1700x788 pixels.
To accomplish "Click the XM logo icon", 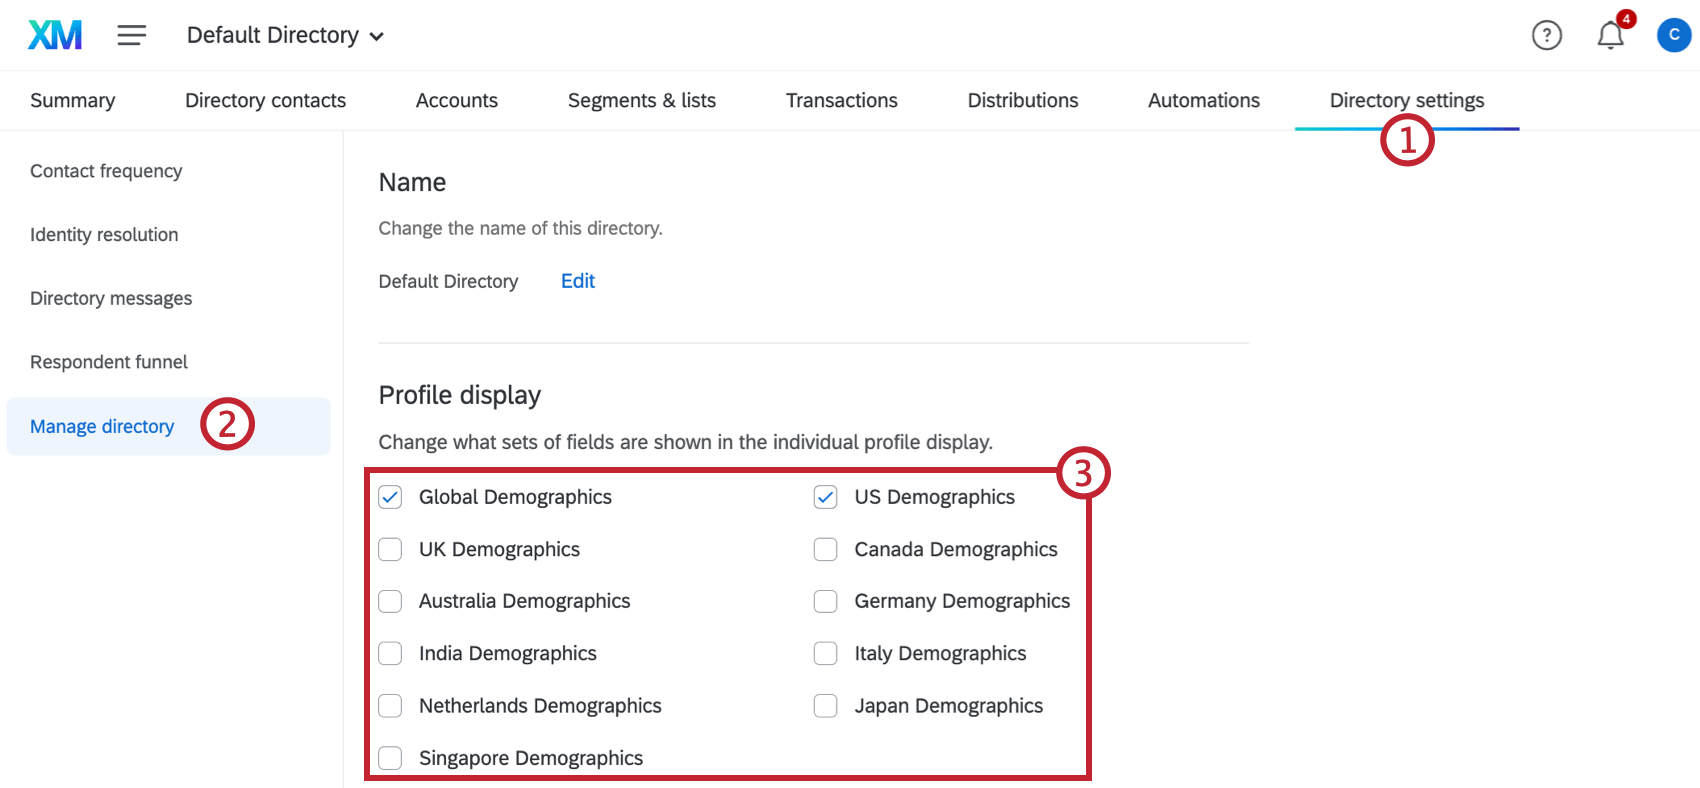I will [x=55, y=35].
